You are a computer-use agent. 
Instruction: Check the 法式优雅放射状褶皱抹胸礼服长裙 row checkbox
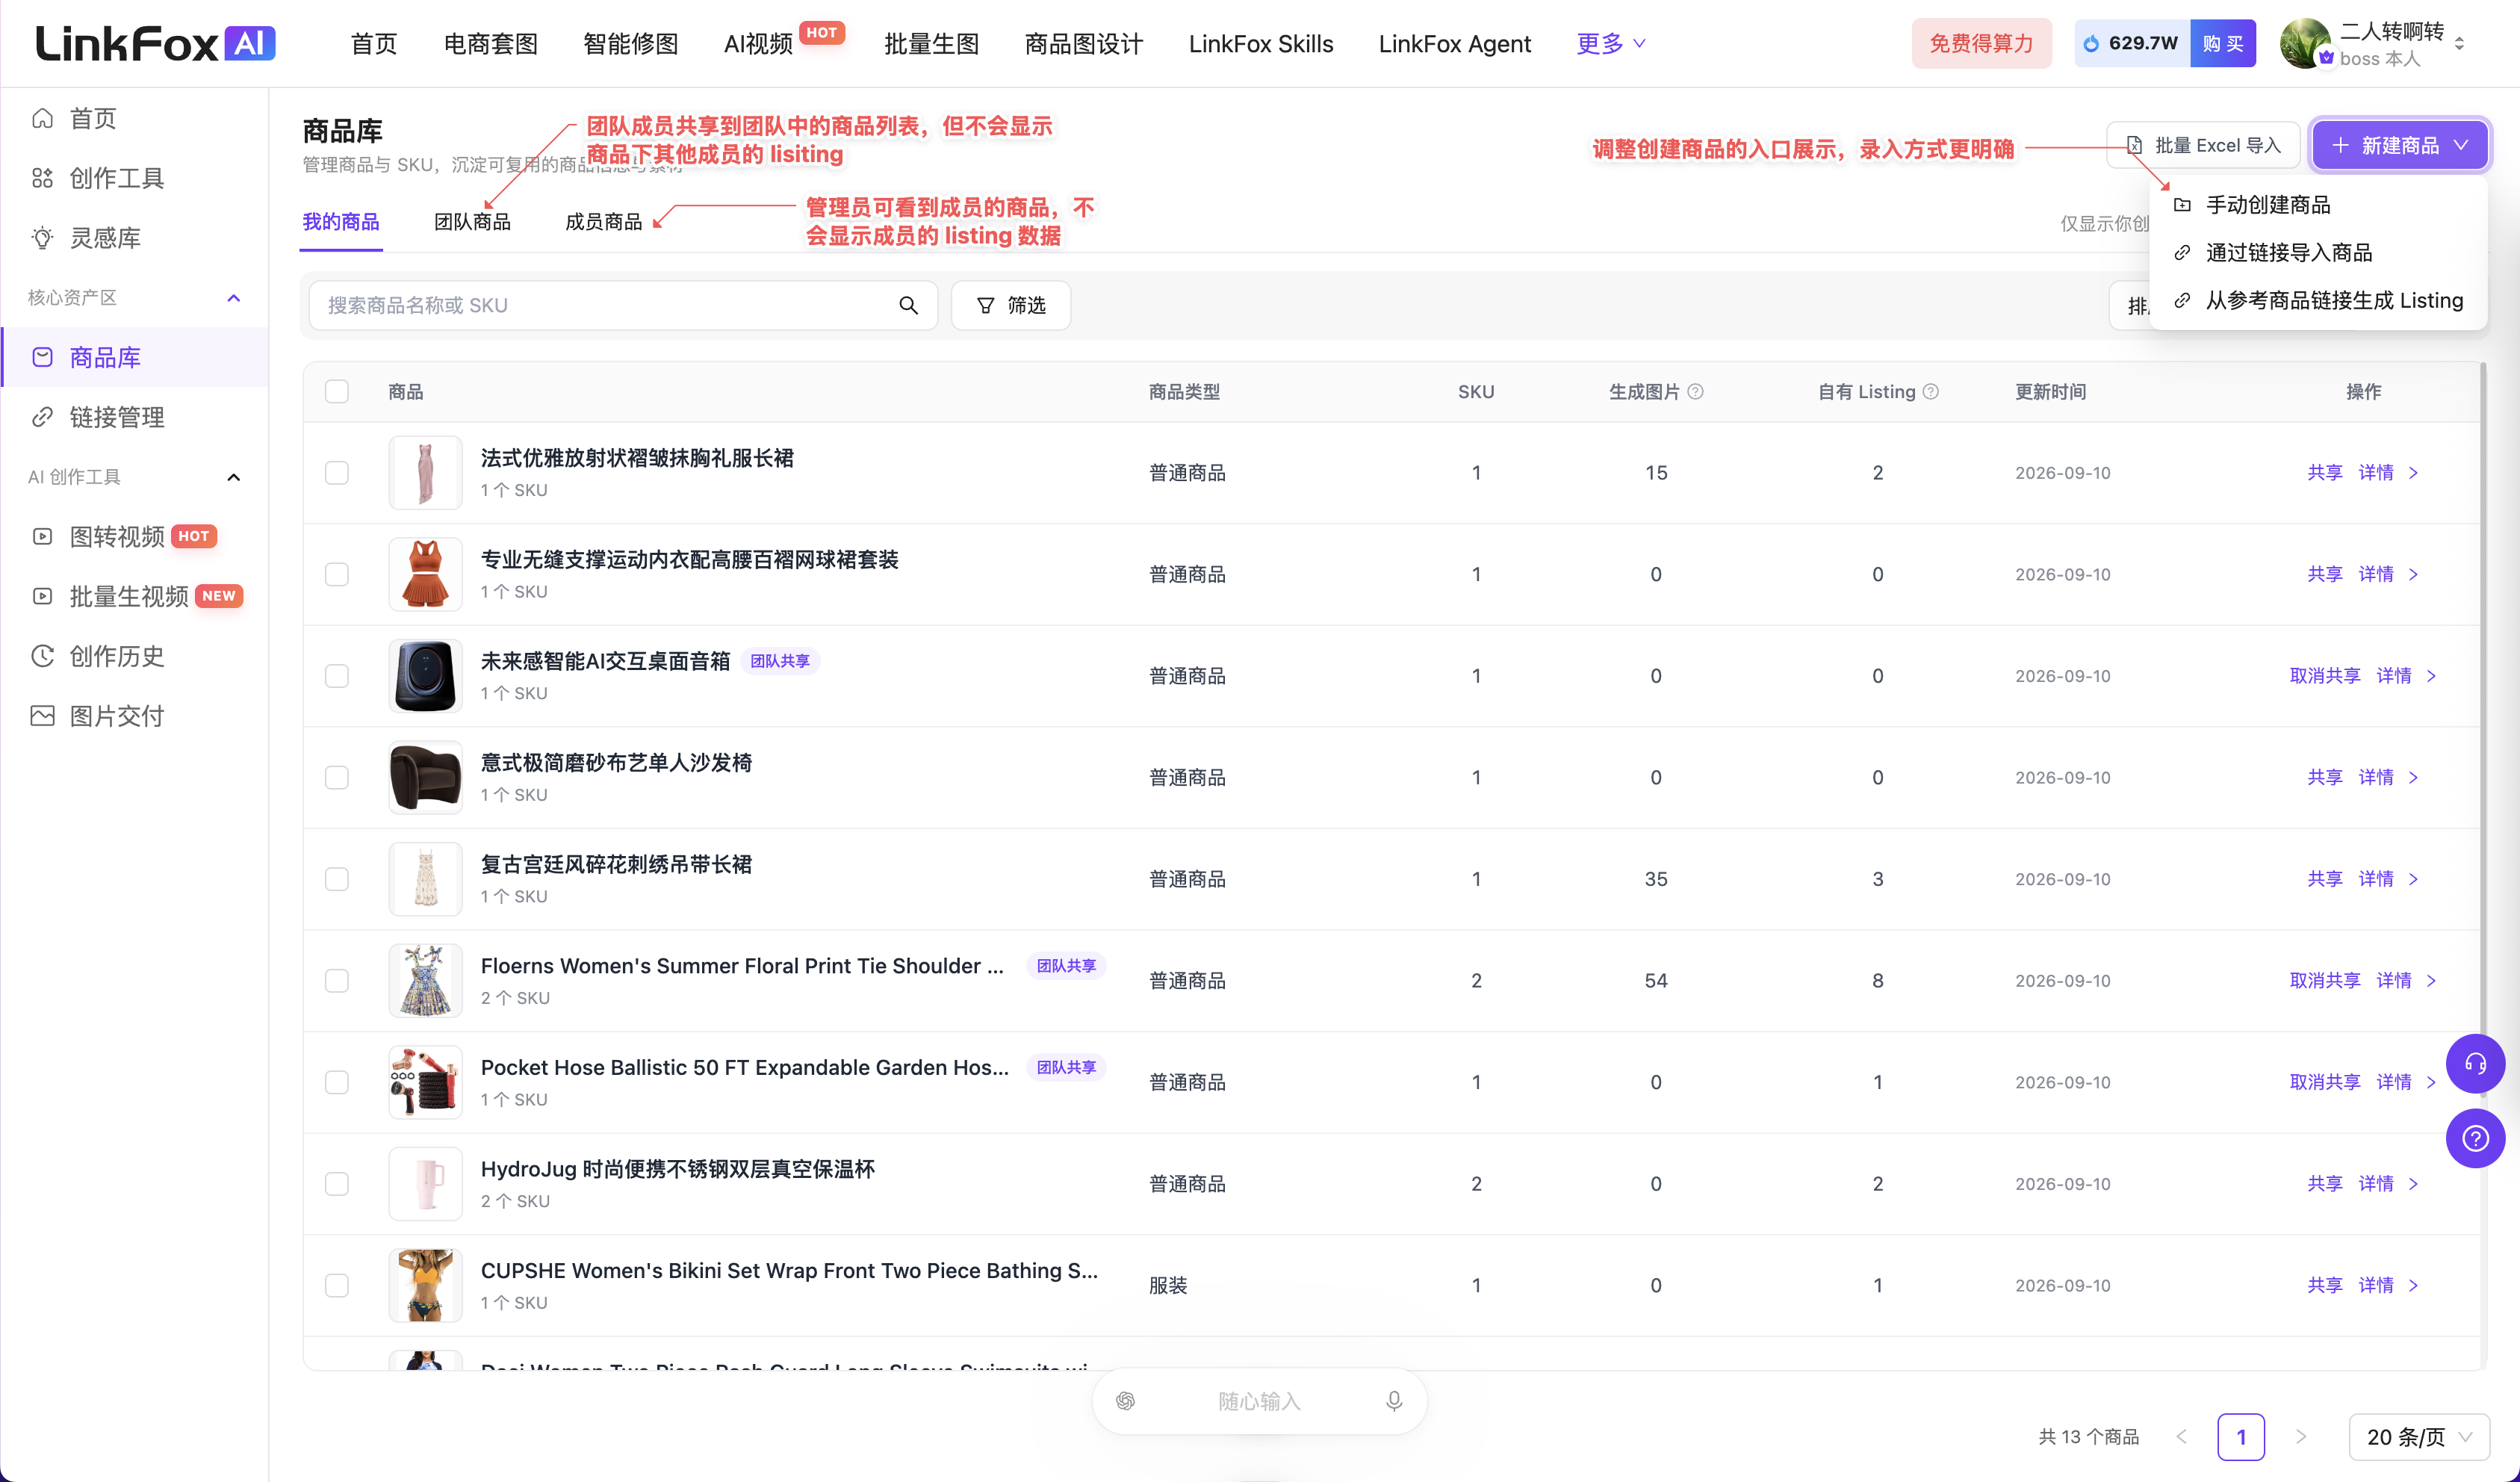click(337, 473)
